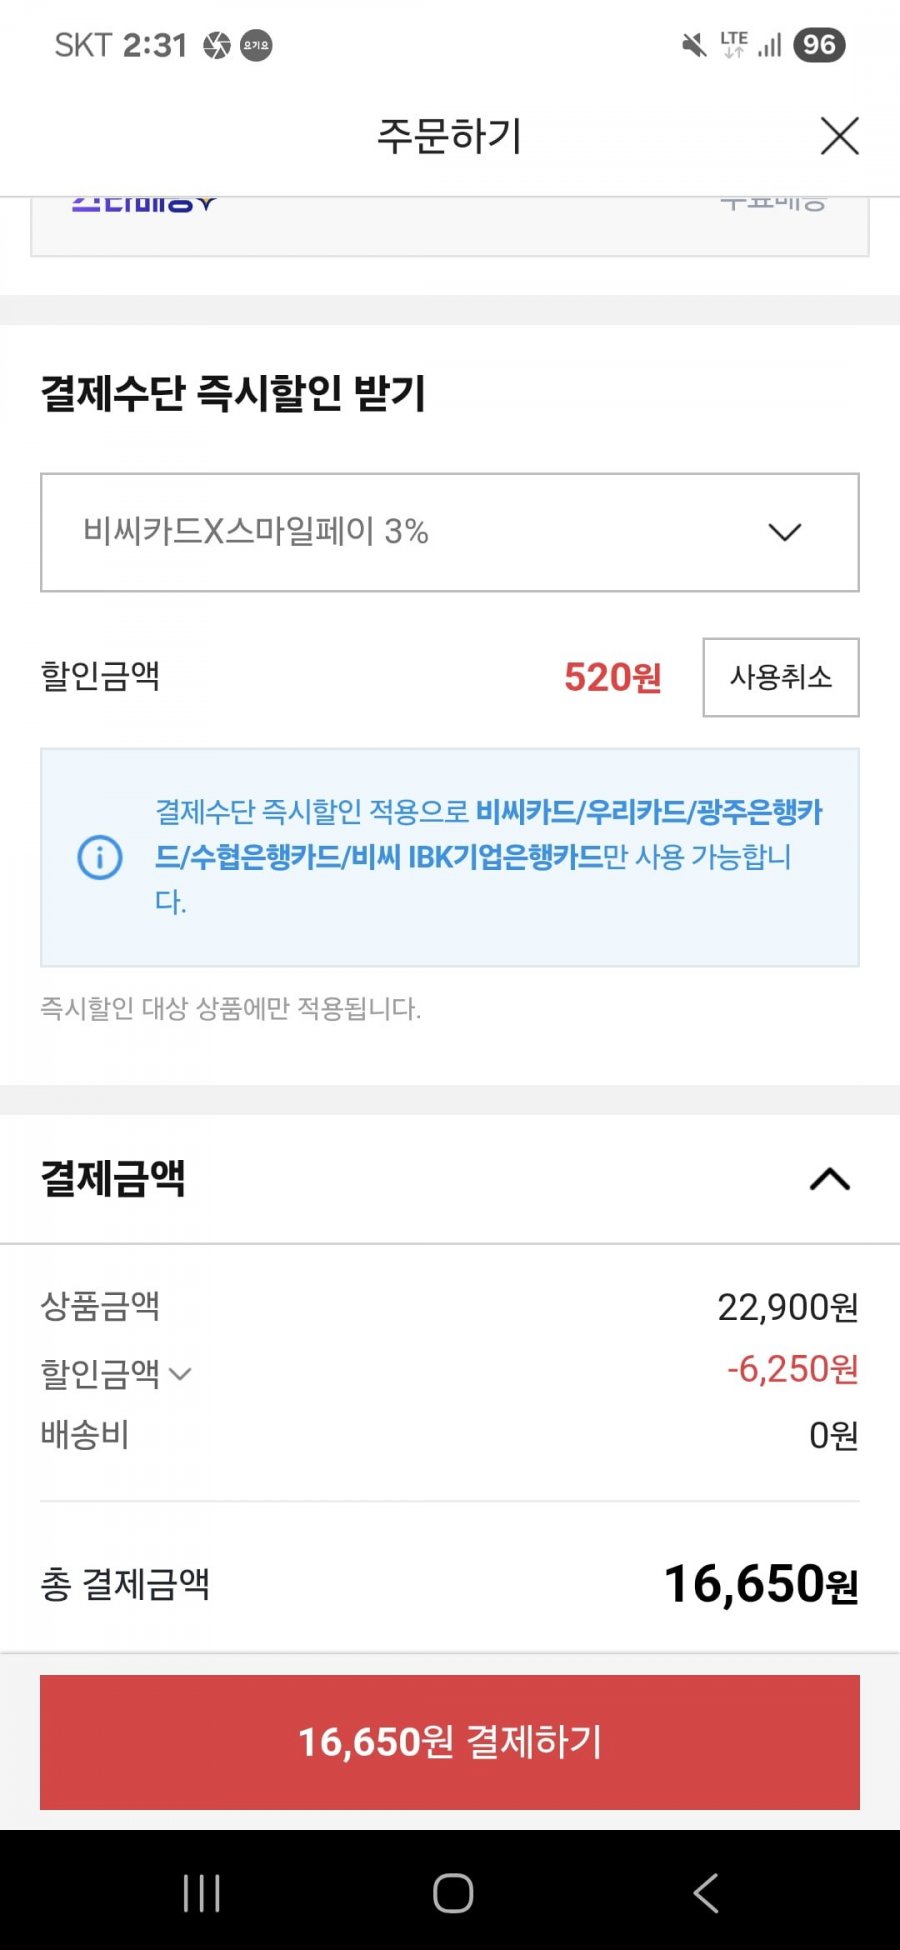
Task: Tap the LTE signal strength icon
Action: click(769, 45)
